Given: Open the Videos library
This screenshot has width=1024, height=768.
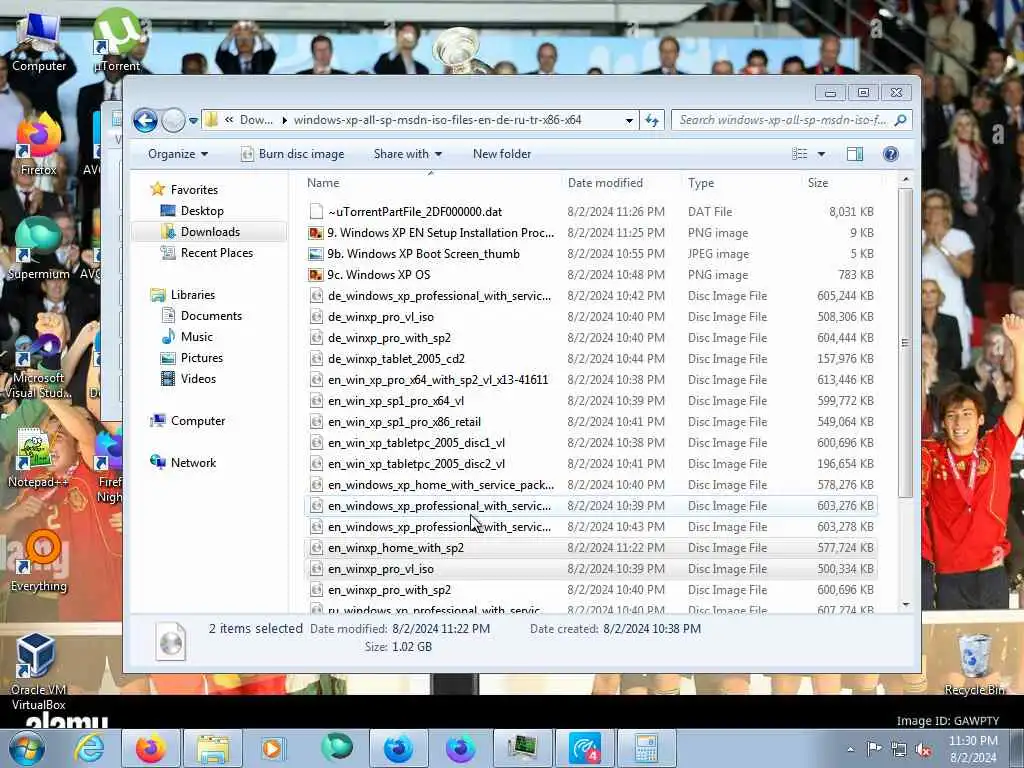Looking at the screenshot, I should pos(198,379).
